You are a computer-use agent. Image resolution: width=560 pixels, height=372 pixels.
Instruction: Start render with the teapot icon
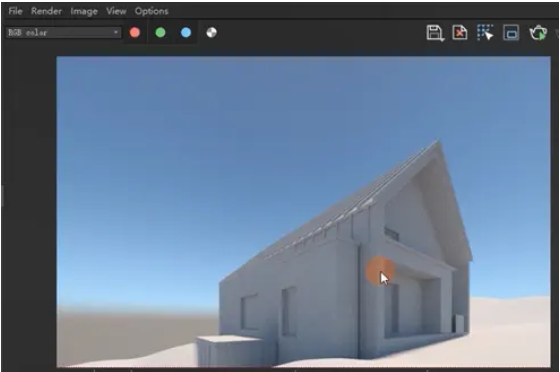[x=538, y=33]
